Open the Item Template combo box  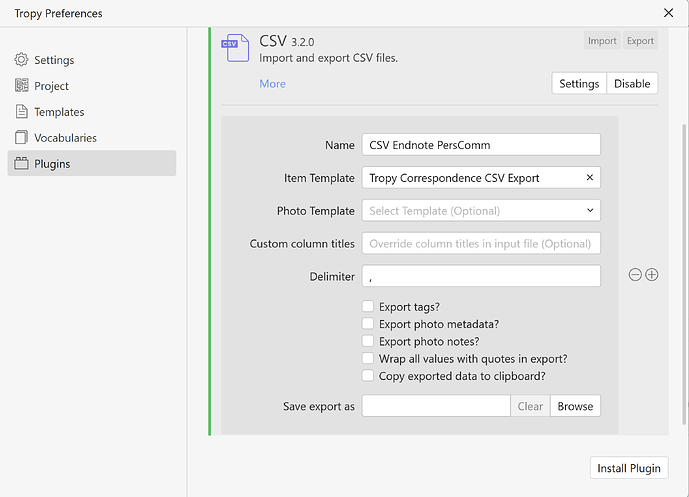[481, 178]
